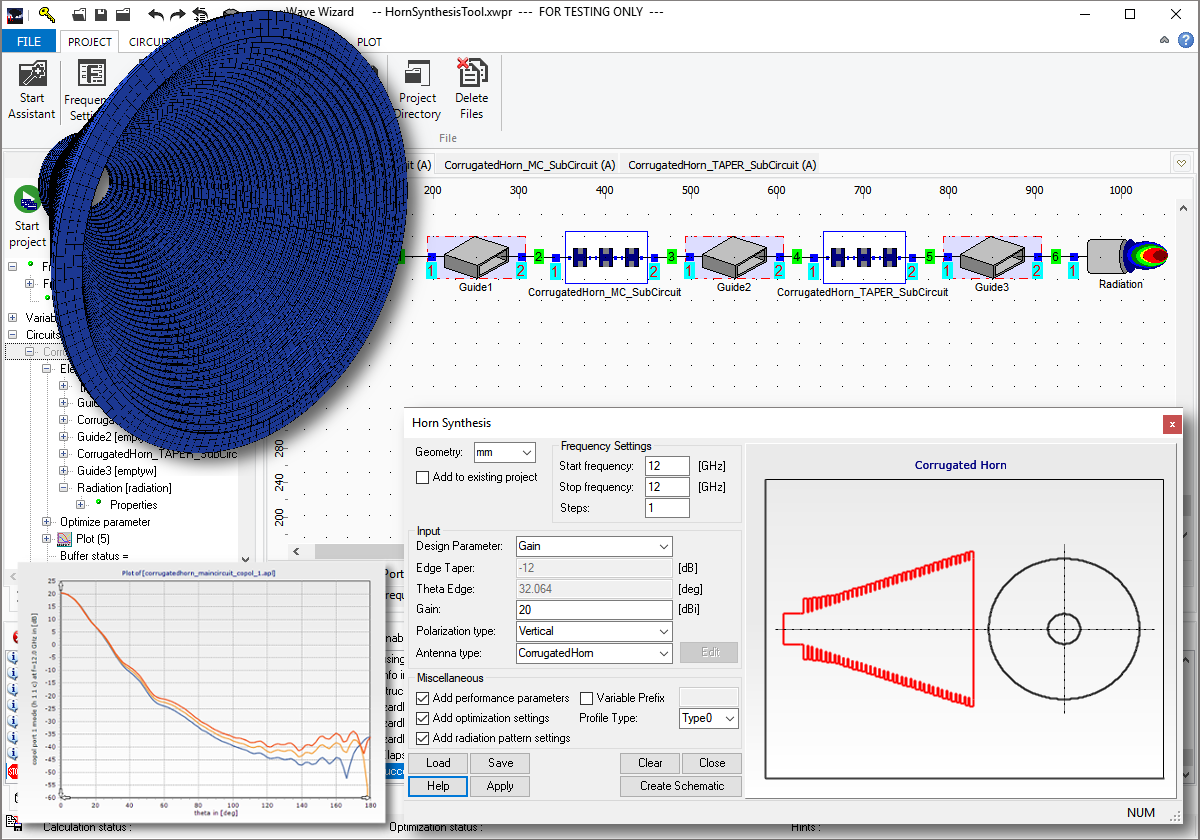This screenshot has width=1200, height=840.
Task: Expand the Variables tree node
Action: pyautogui.click(x=14, y=317)
